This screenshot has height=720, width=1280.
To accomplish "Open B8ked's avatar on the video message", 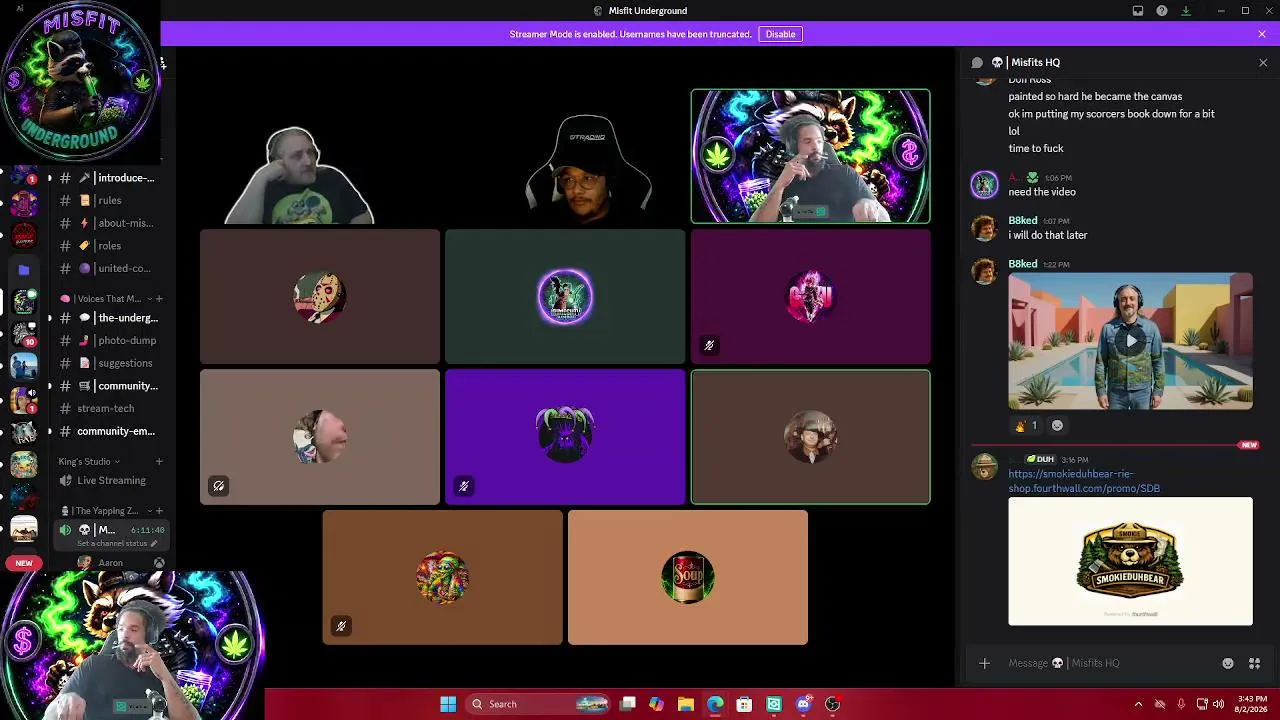I will (x=985, y=273).
